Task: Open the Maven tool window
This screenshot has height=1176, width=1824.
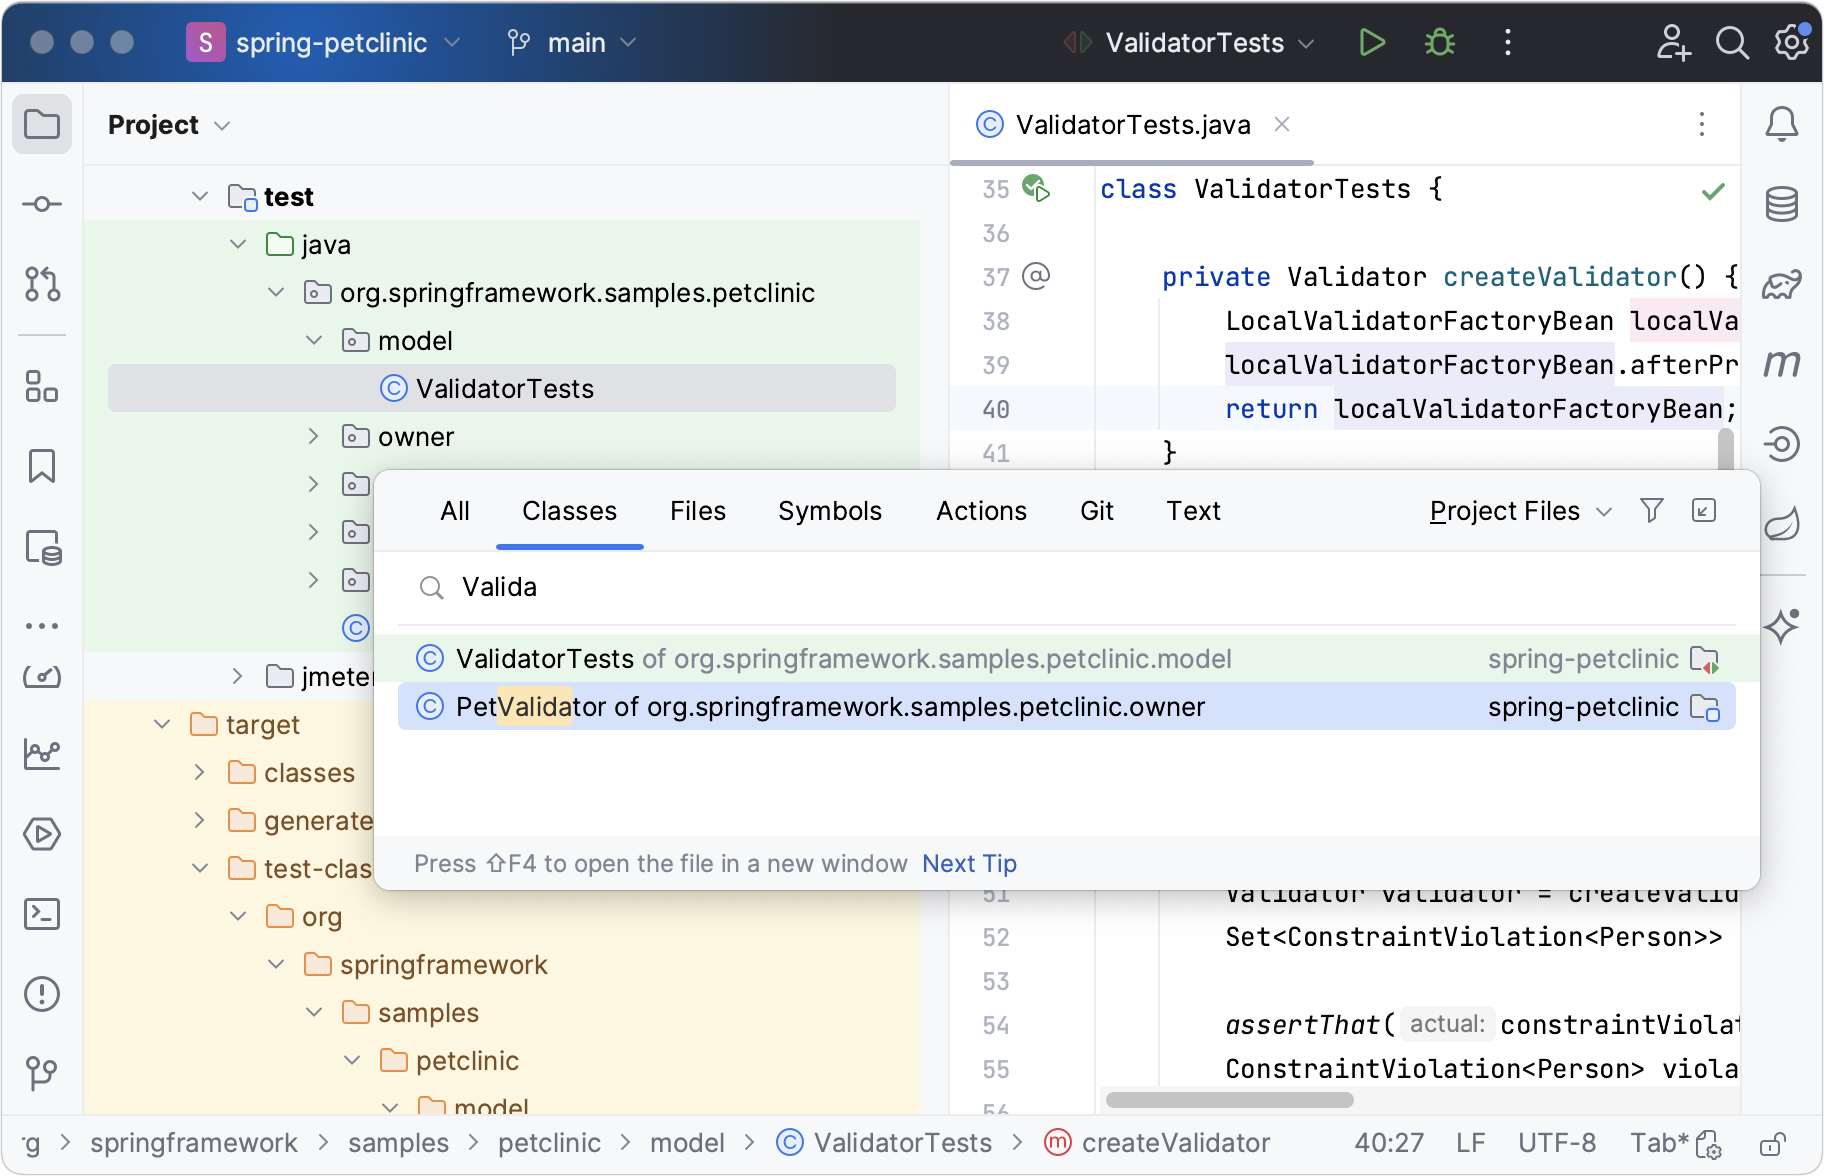Action: coord(1782,364)
